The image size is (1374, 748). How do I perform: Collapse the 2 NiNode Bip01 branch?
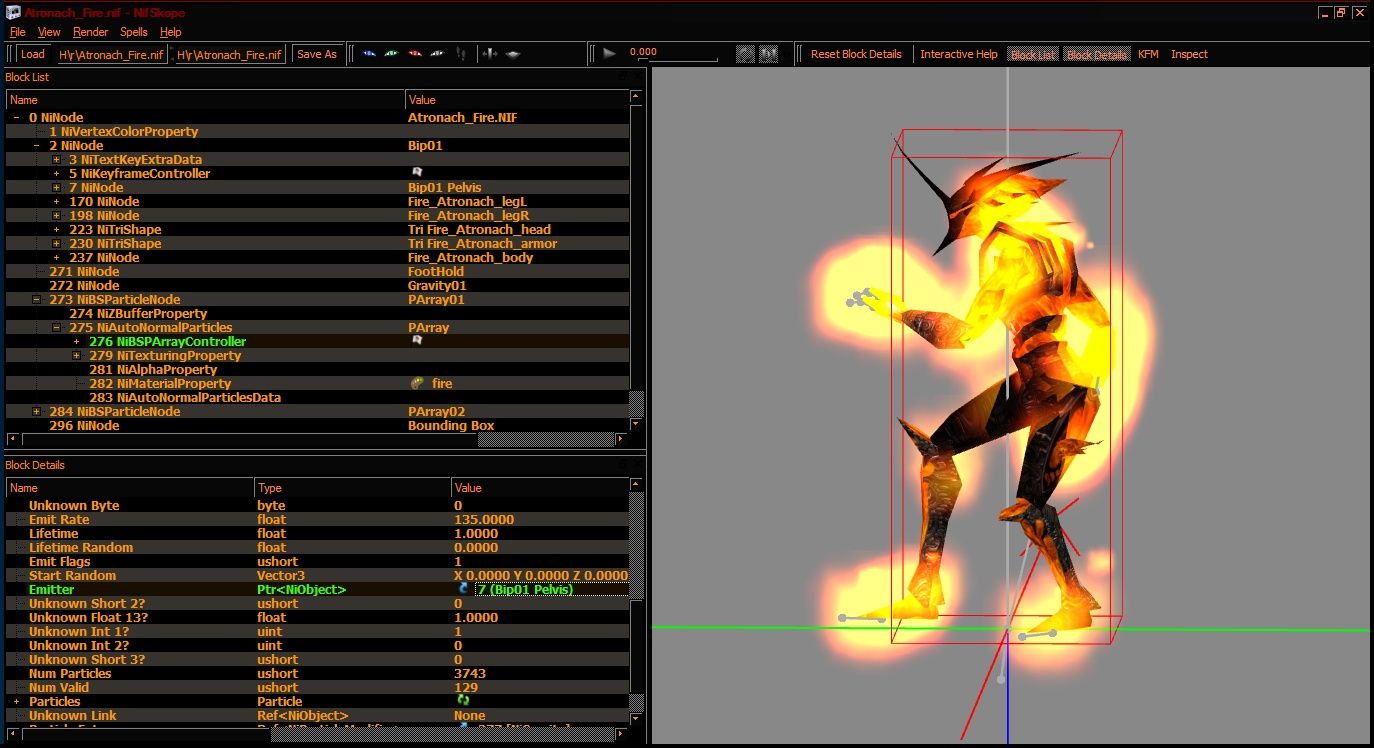[x=37, y=146]
